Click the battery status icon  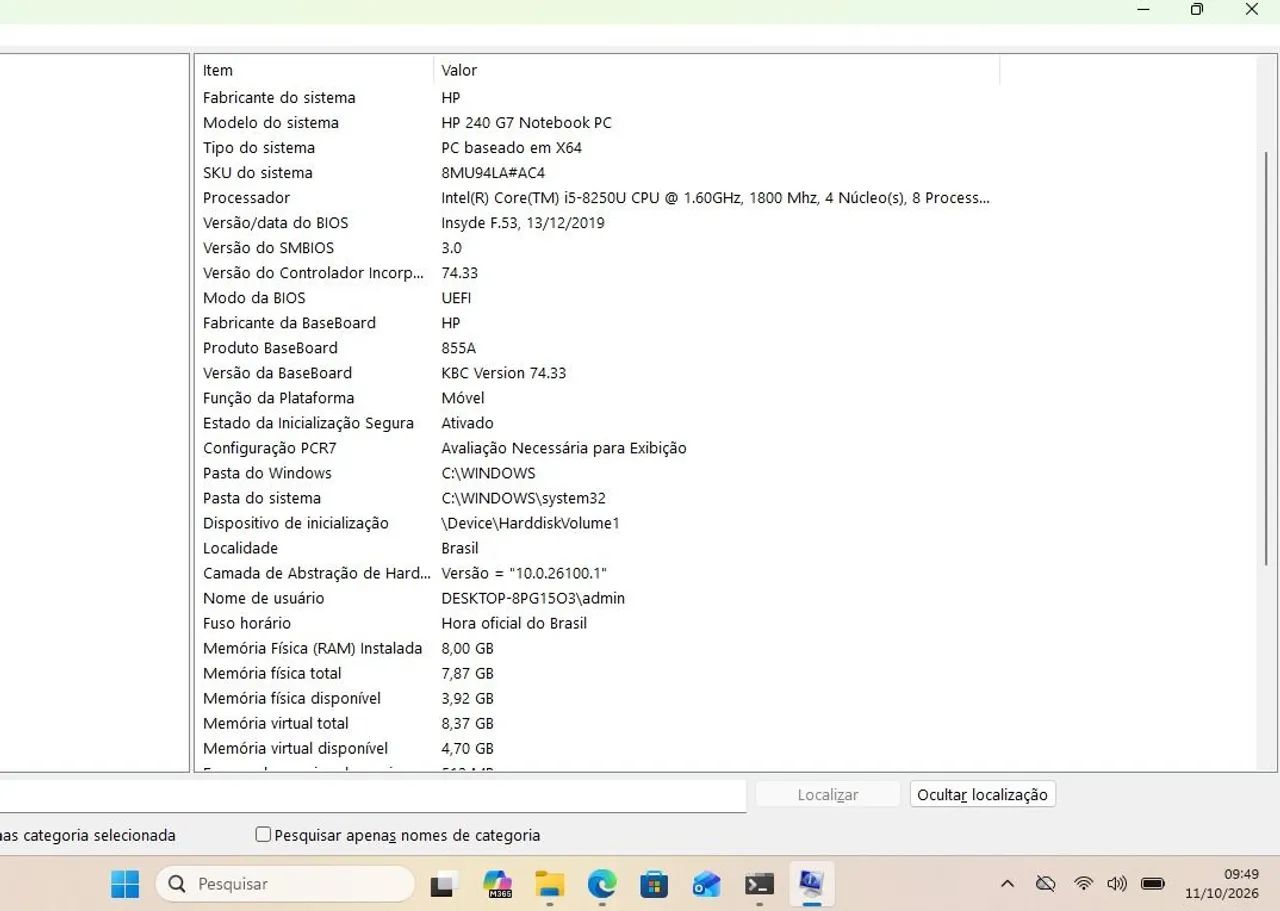(x=1153, y=884)
